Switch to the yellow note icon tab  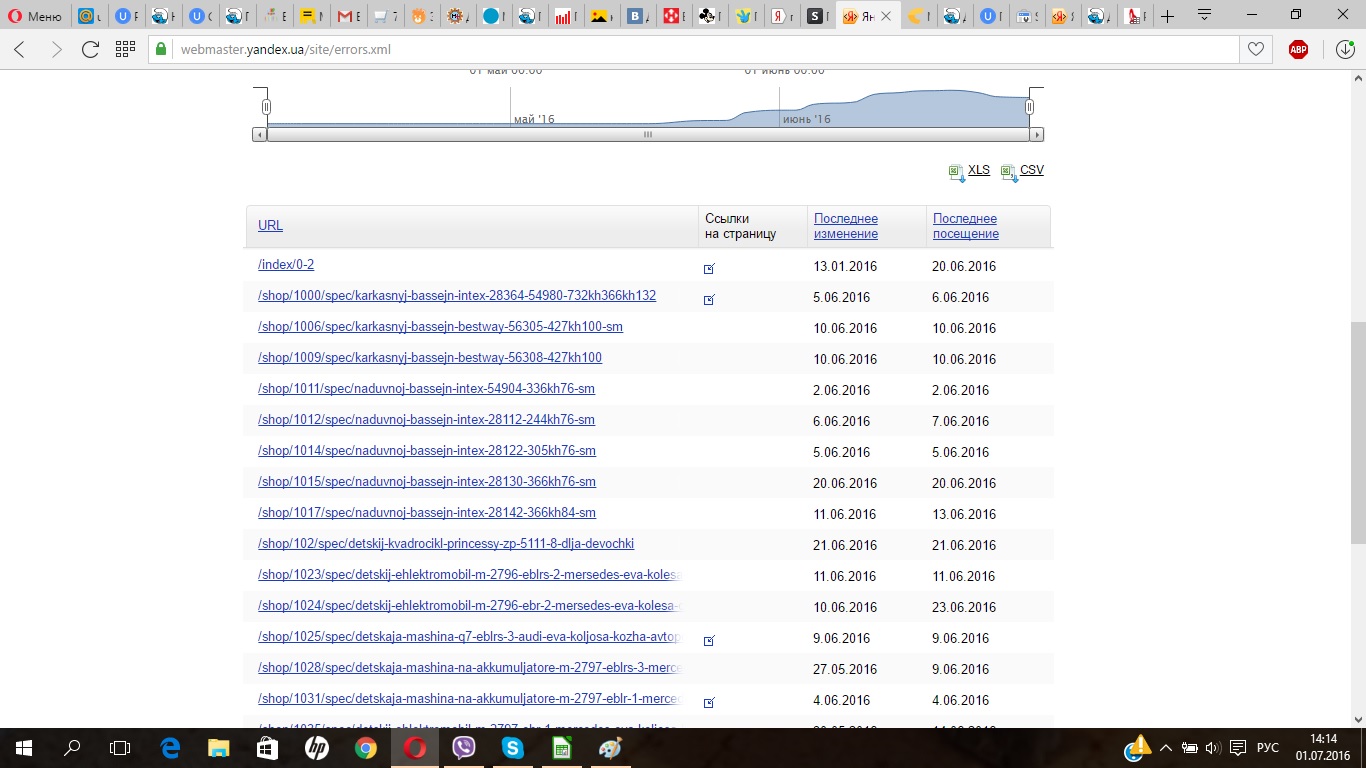[x=313, y=16]
